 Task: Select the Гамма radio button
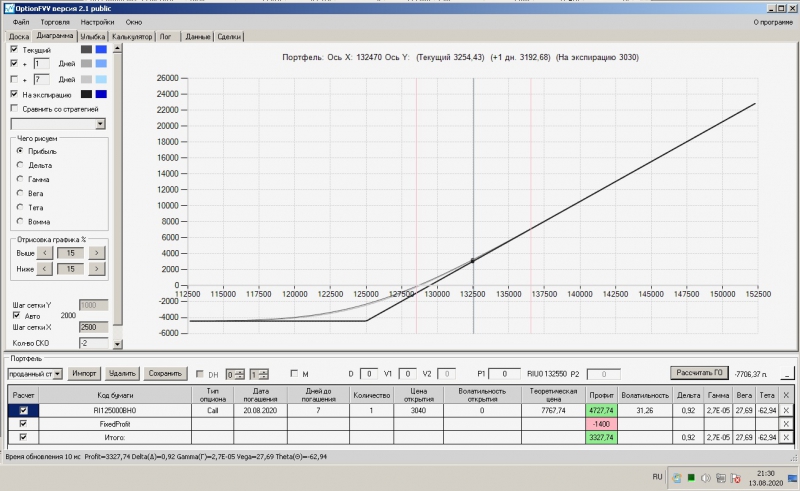point(20,179)
